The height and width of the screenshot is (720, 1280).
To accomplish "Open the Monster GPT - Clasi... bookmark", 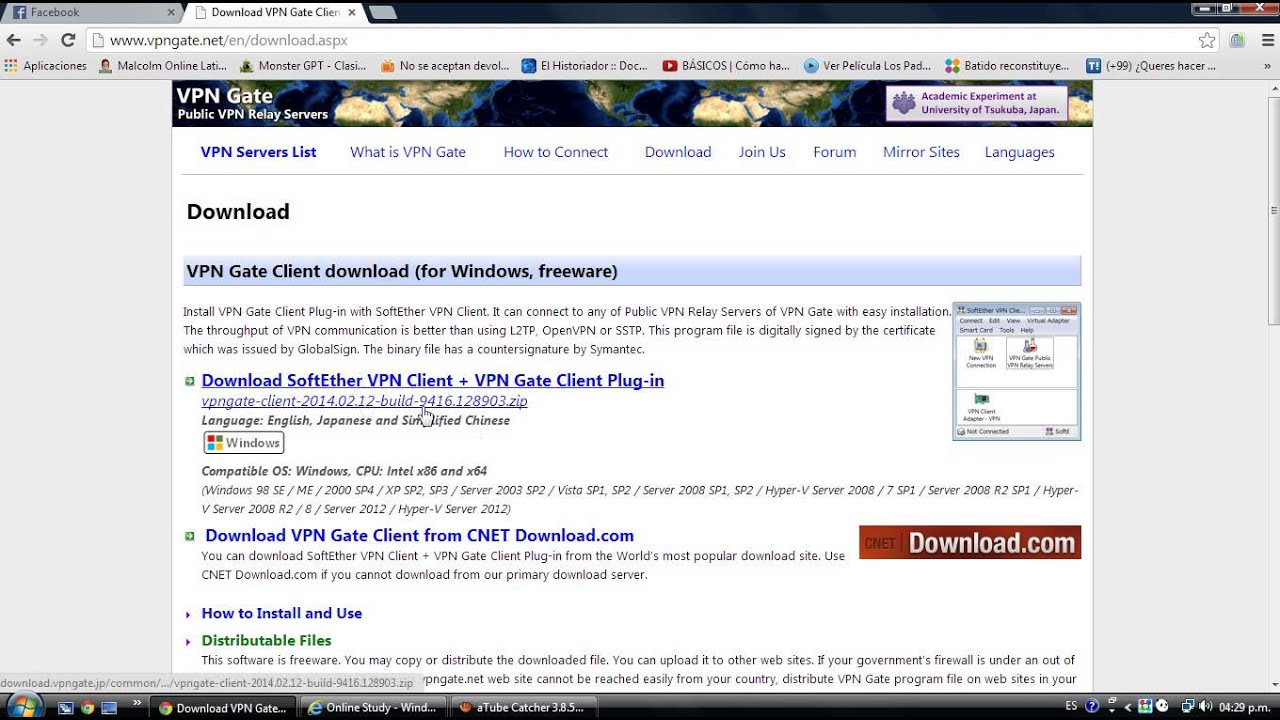I will click(303, 66).
